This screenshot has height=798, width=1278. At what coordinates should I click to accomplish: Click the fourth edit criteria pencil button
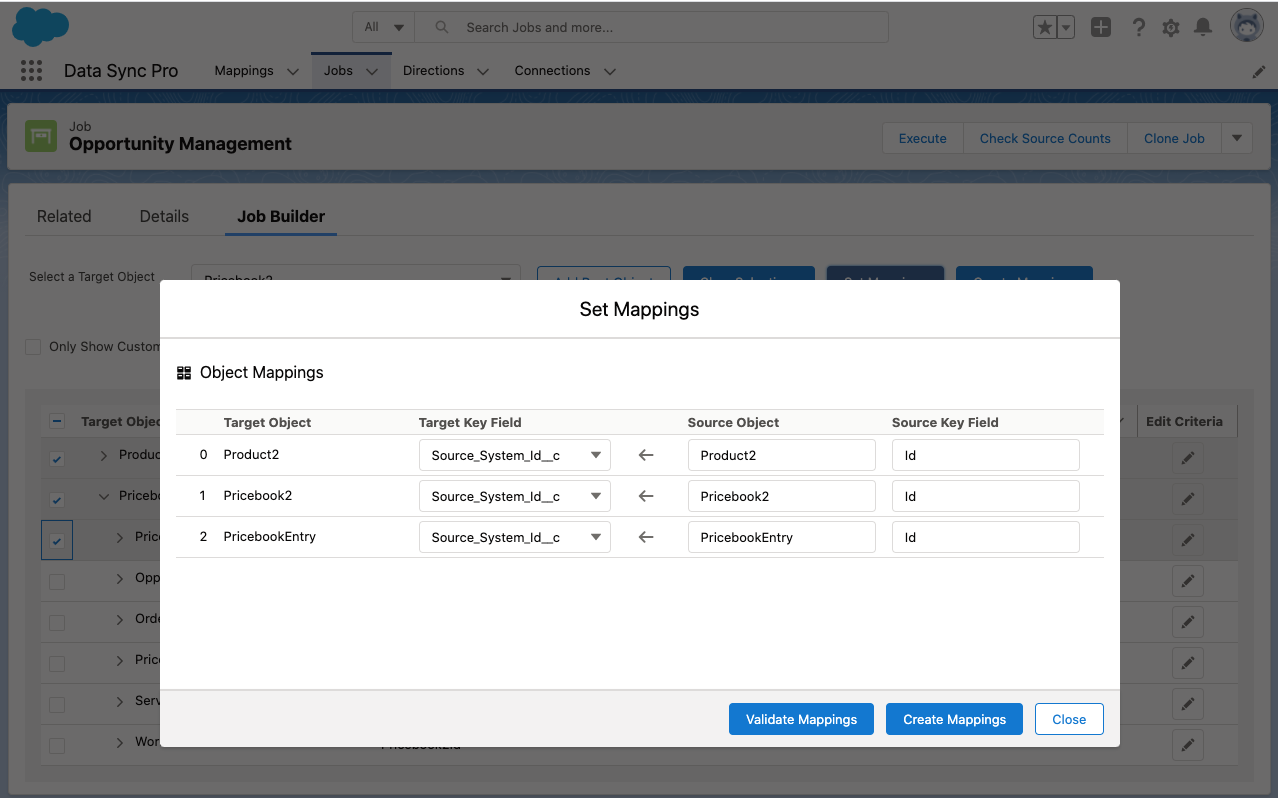pyautogui.click(x=1187, y=581)
